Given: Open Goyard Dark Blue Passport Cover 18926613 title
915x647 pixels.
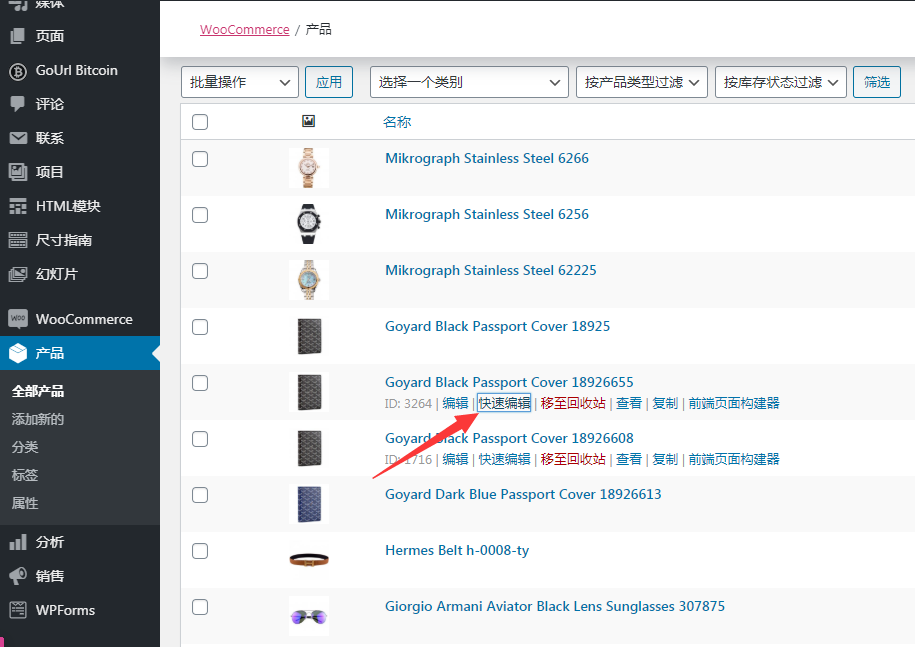Looking at the screenshot, I should 523,495.
